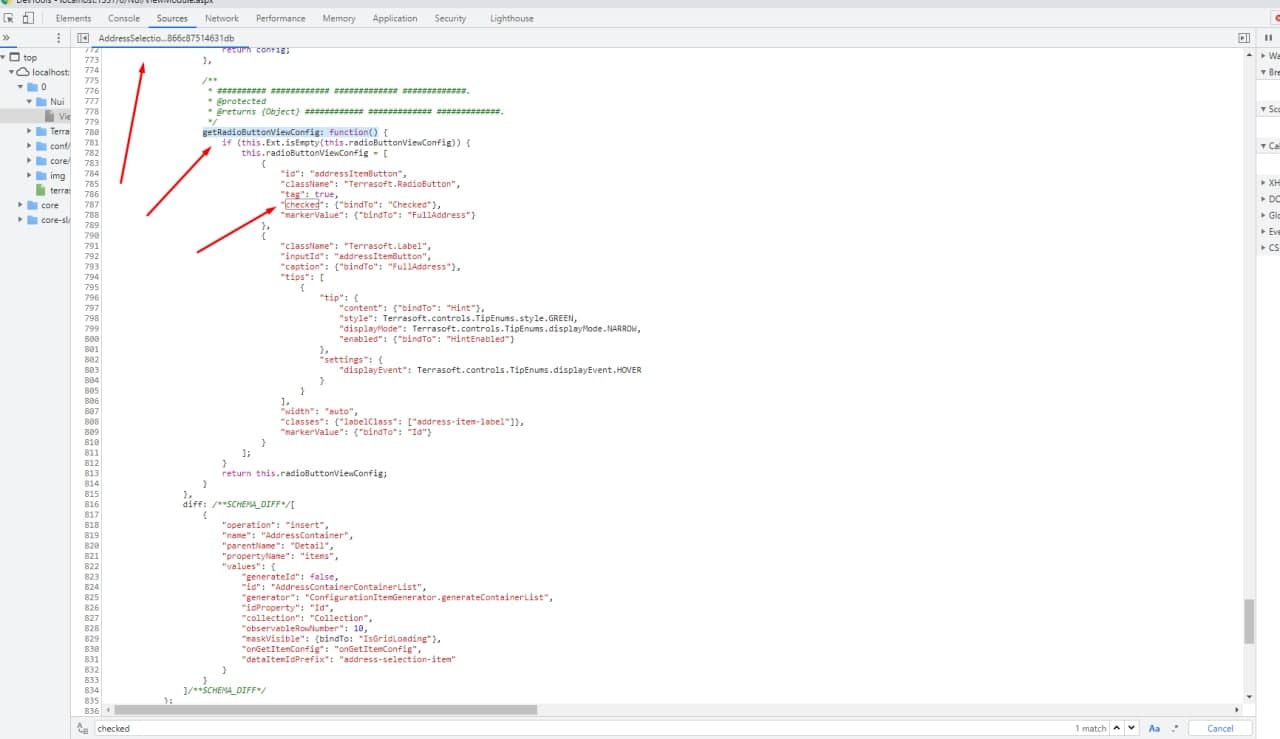1280x739 pixels.
Task: Go to next search match
Action: (x=1131, y=728)
